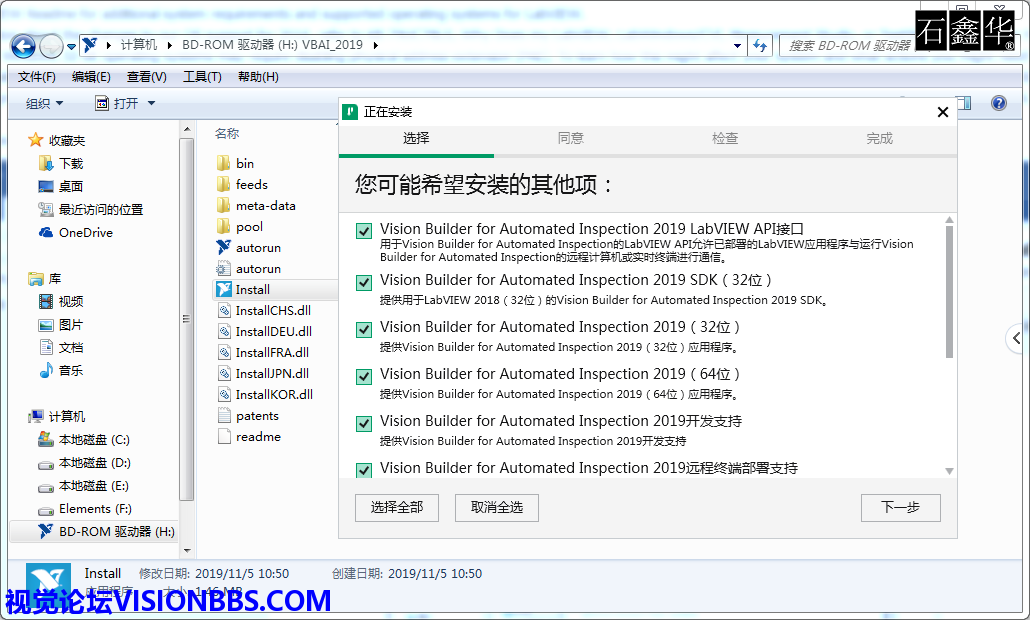This screenshot has height=620, width=1030.
Task: Uncheck Vision Builder 2019 (64位) application checkbox
Action: [x=363, y=376]
